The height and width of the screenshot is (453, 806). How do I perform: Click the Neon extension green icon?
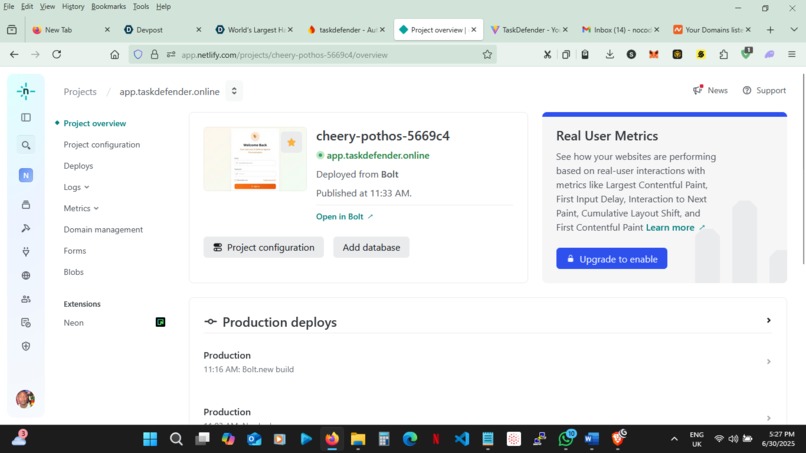[x=160, y=322]
